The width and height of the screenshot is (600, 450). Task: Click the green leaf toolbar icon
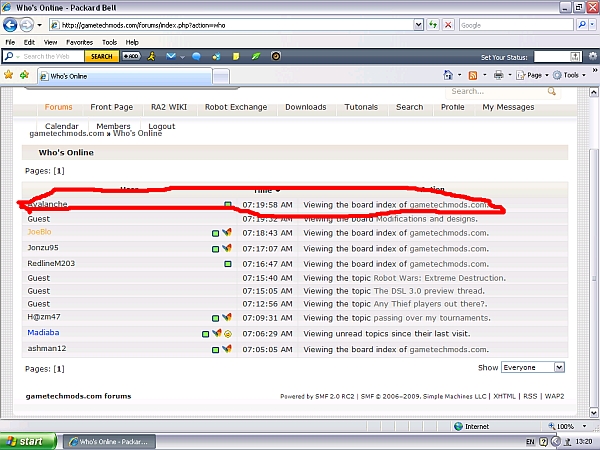coord(256,57)
